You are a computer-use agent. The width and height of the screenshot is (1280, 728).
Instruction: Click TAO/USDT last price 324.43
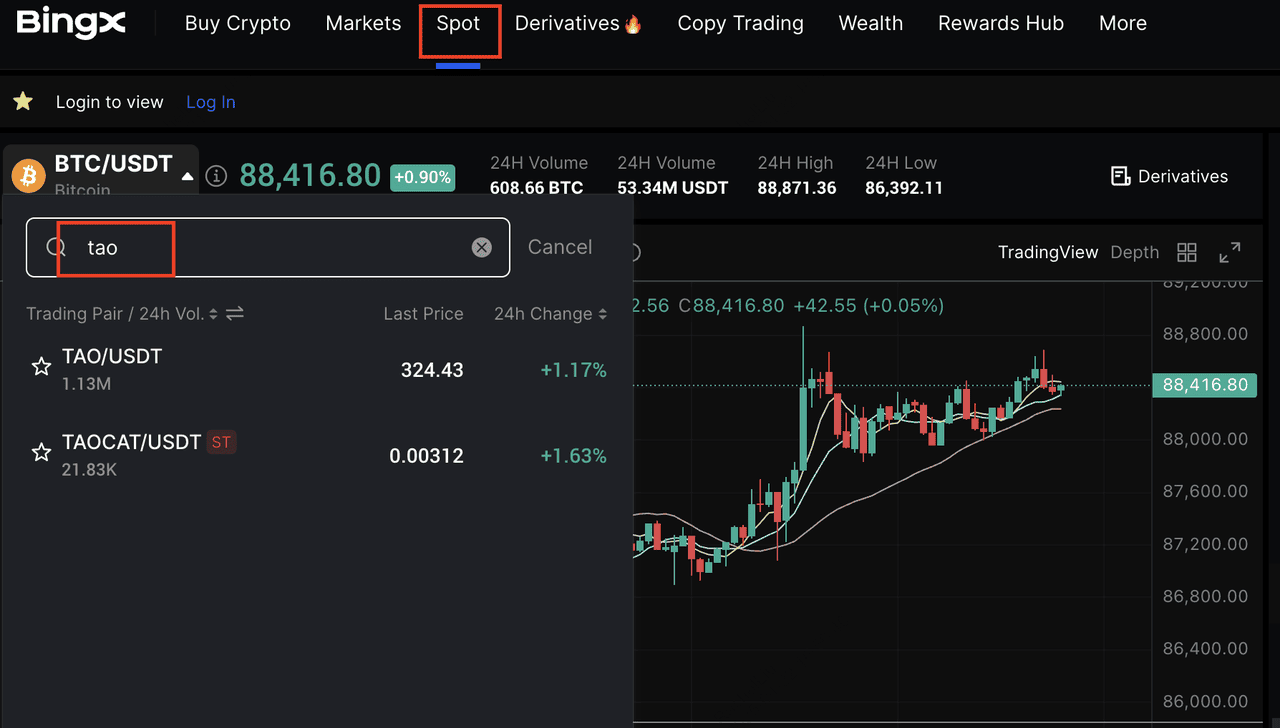tap(432, 370)
